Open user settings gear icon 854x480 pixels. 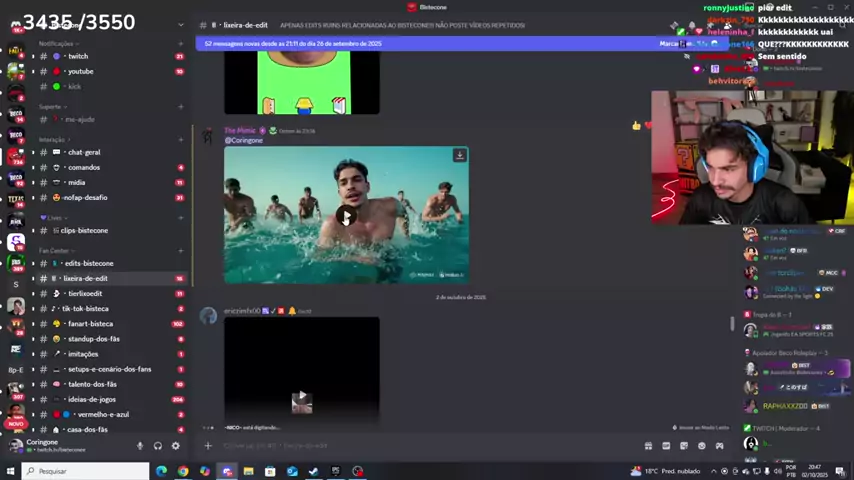click(175, 446)
